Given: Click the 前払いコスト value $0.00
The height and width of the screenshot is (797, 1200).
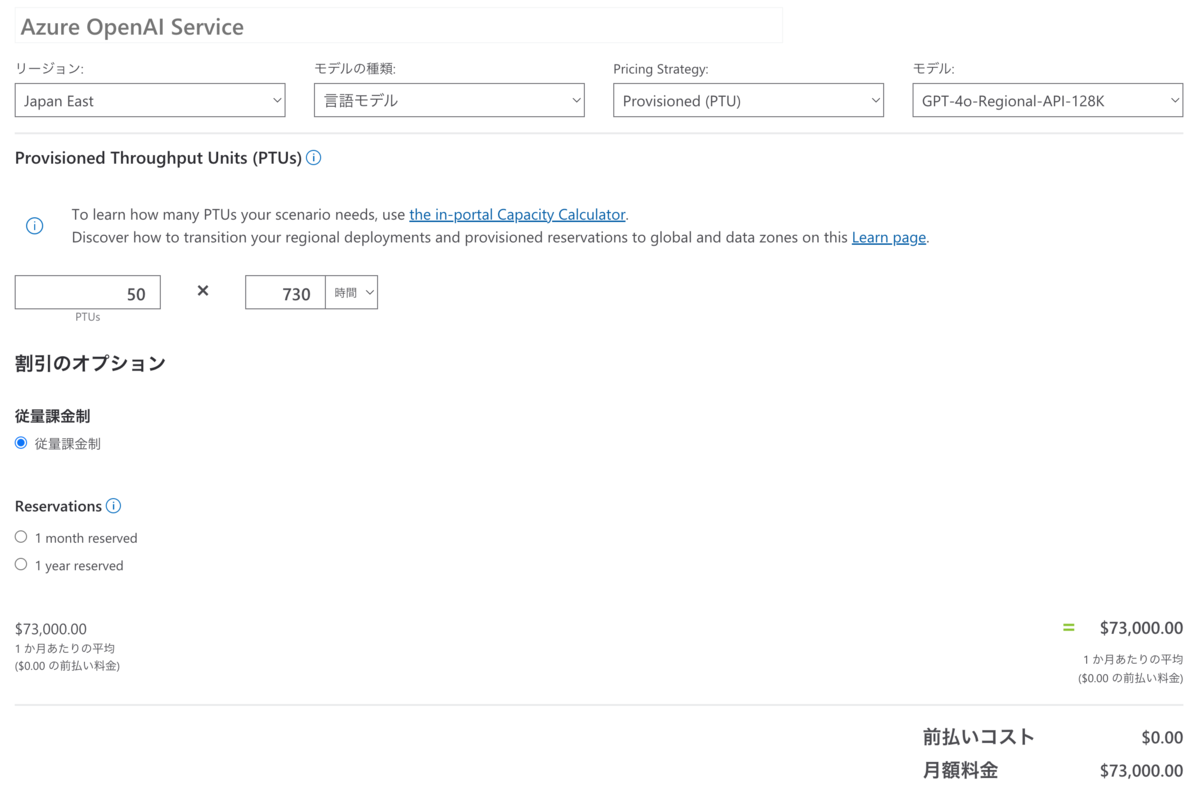Looking at the screenshot, I should click(1162, 738).
